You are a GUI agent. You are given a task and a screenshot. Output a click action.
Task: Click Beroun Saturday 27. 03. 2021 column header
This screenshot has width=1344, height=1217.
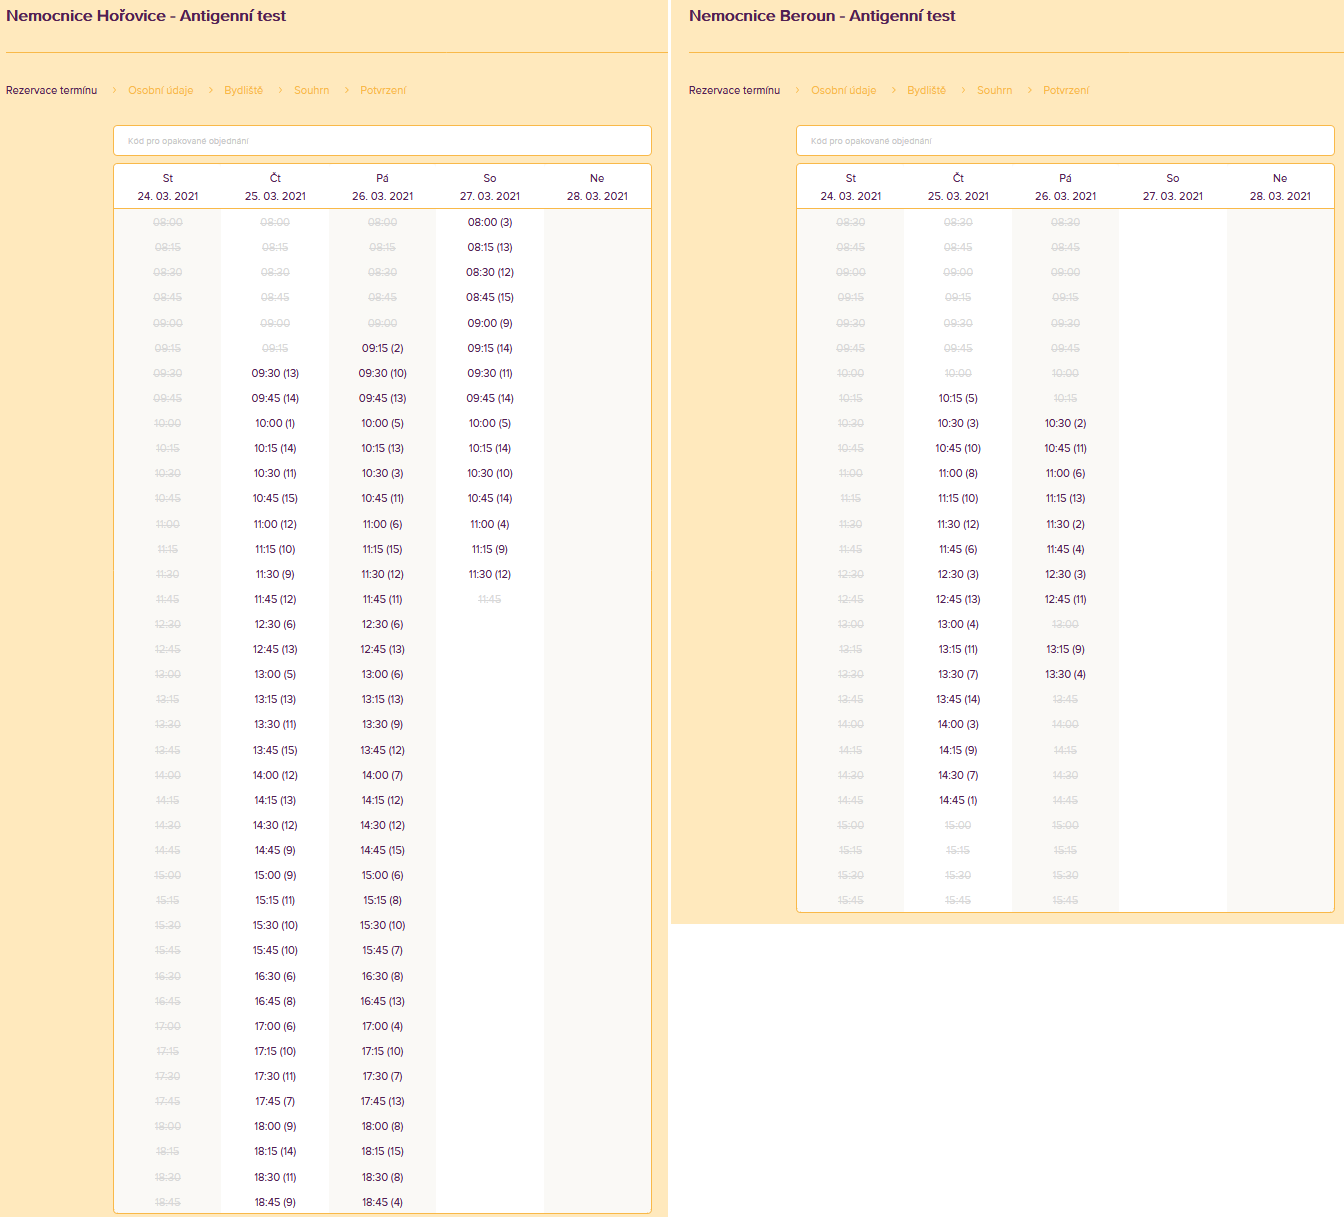click(x=1172, y=187)
